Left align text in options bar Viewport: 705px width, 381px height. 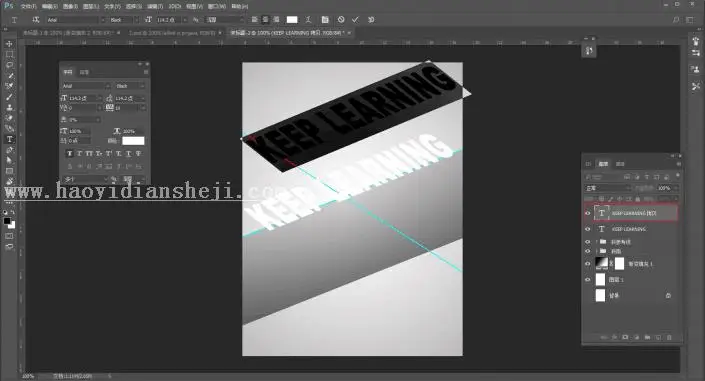pyautogui.click(x=254, y=20)
